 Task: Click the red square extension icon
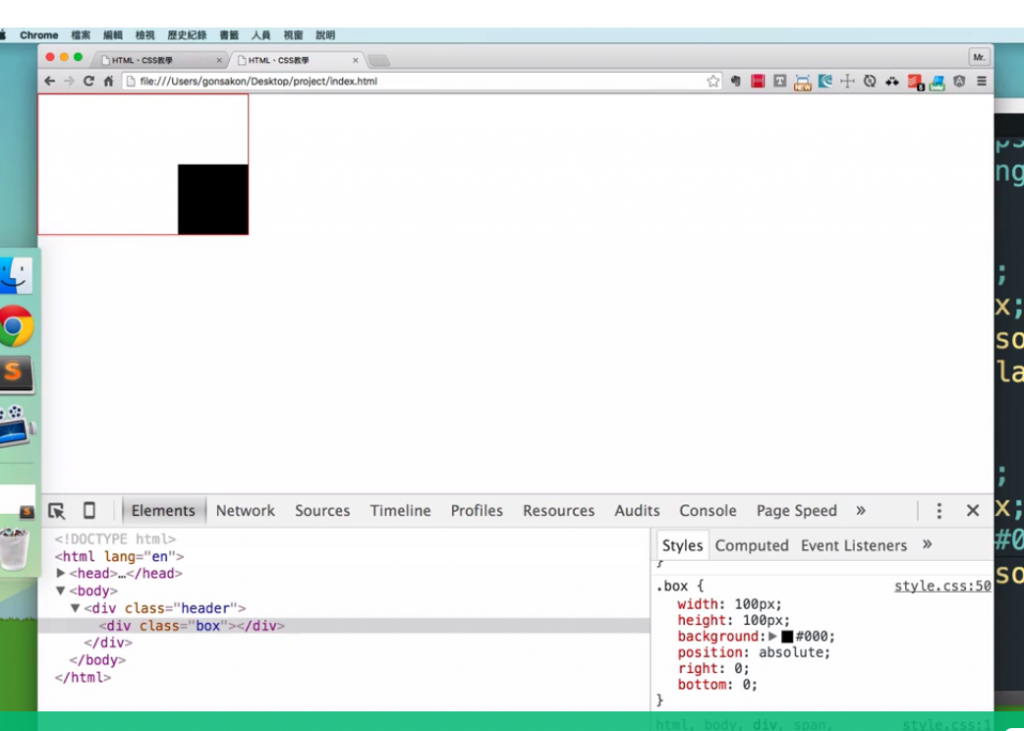tap(758, 81)
